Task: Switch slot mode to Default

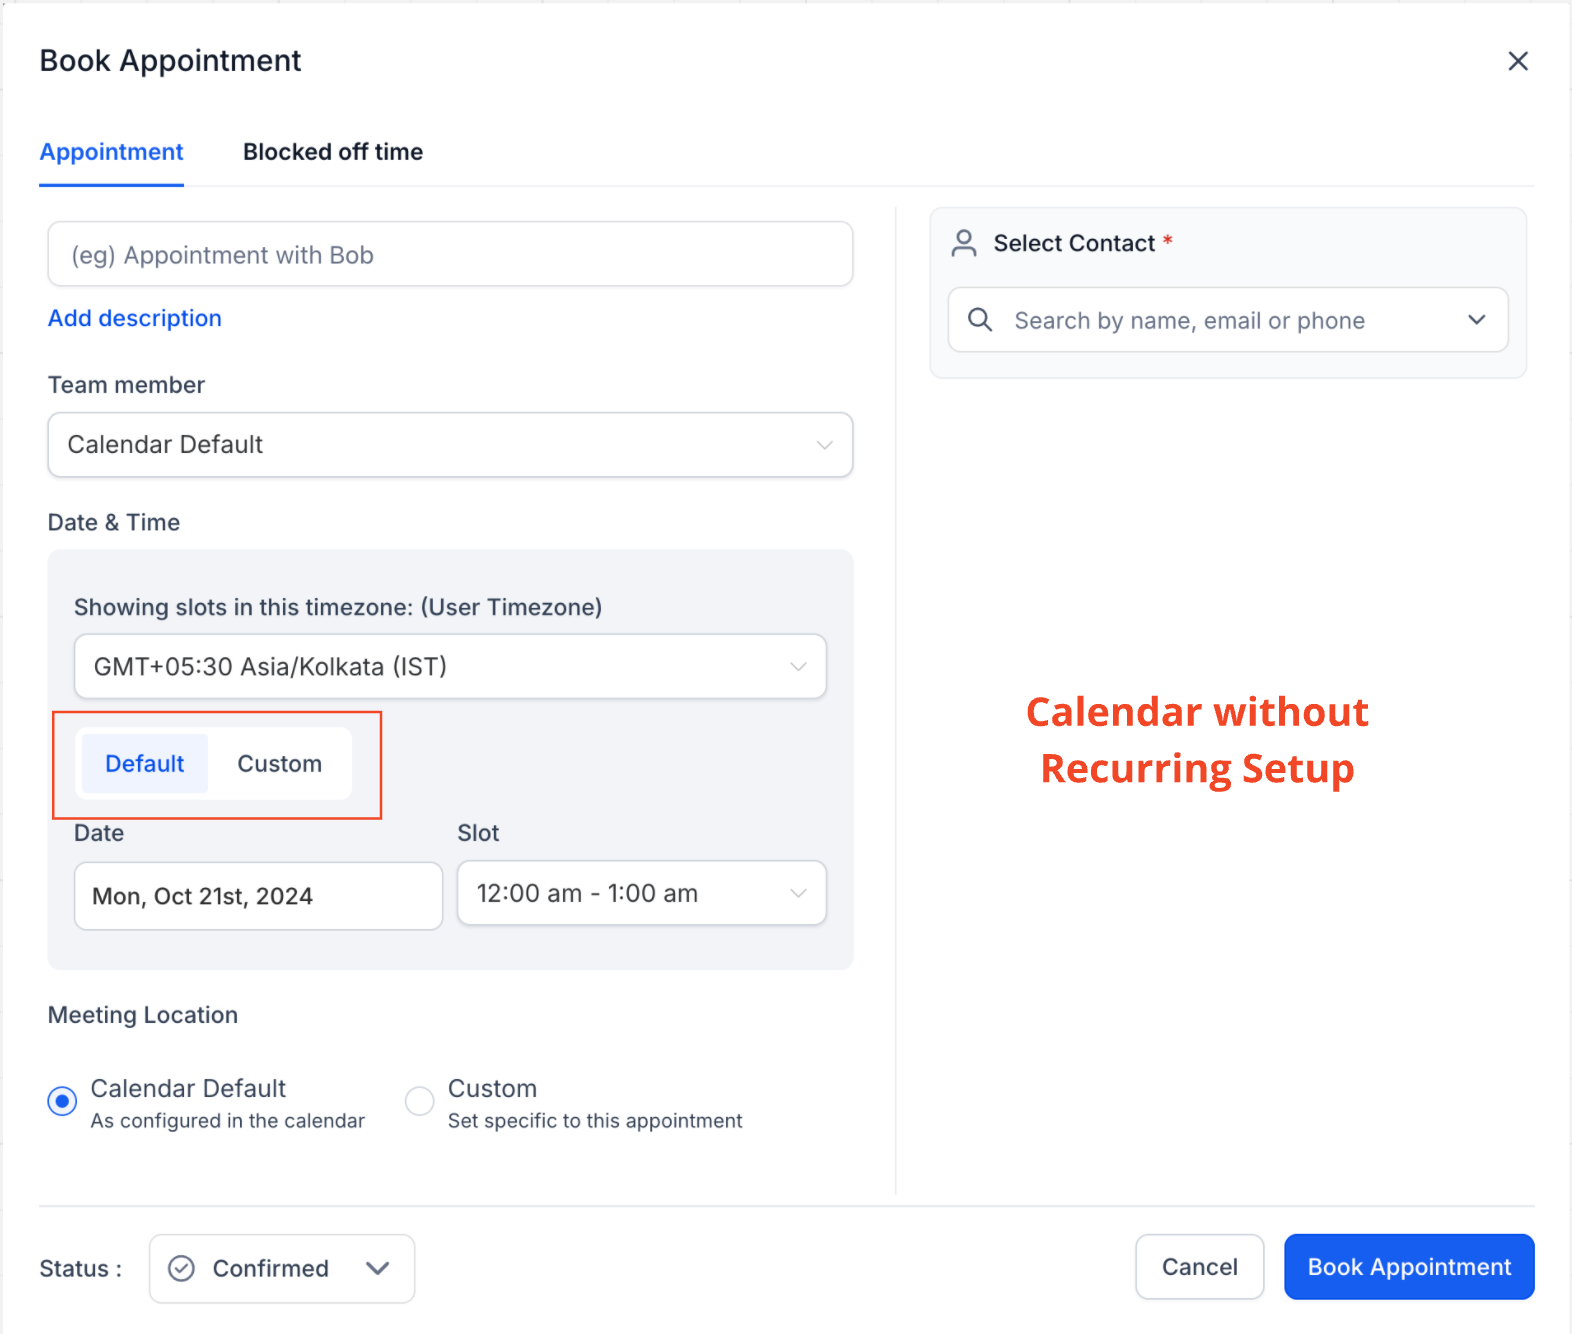Action: coord(145,764)
